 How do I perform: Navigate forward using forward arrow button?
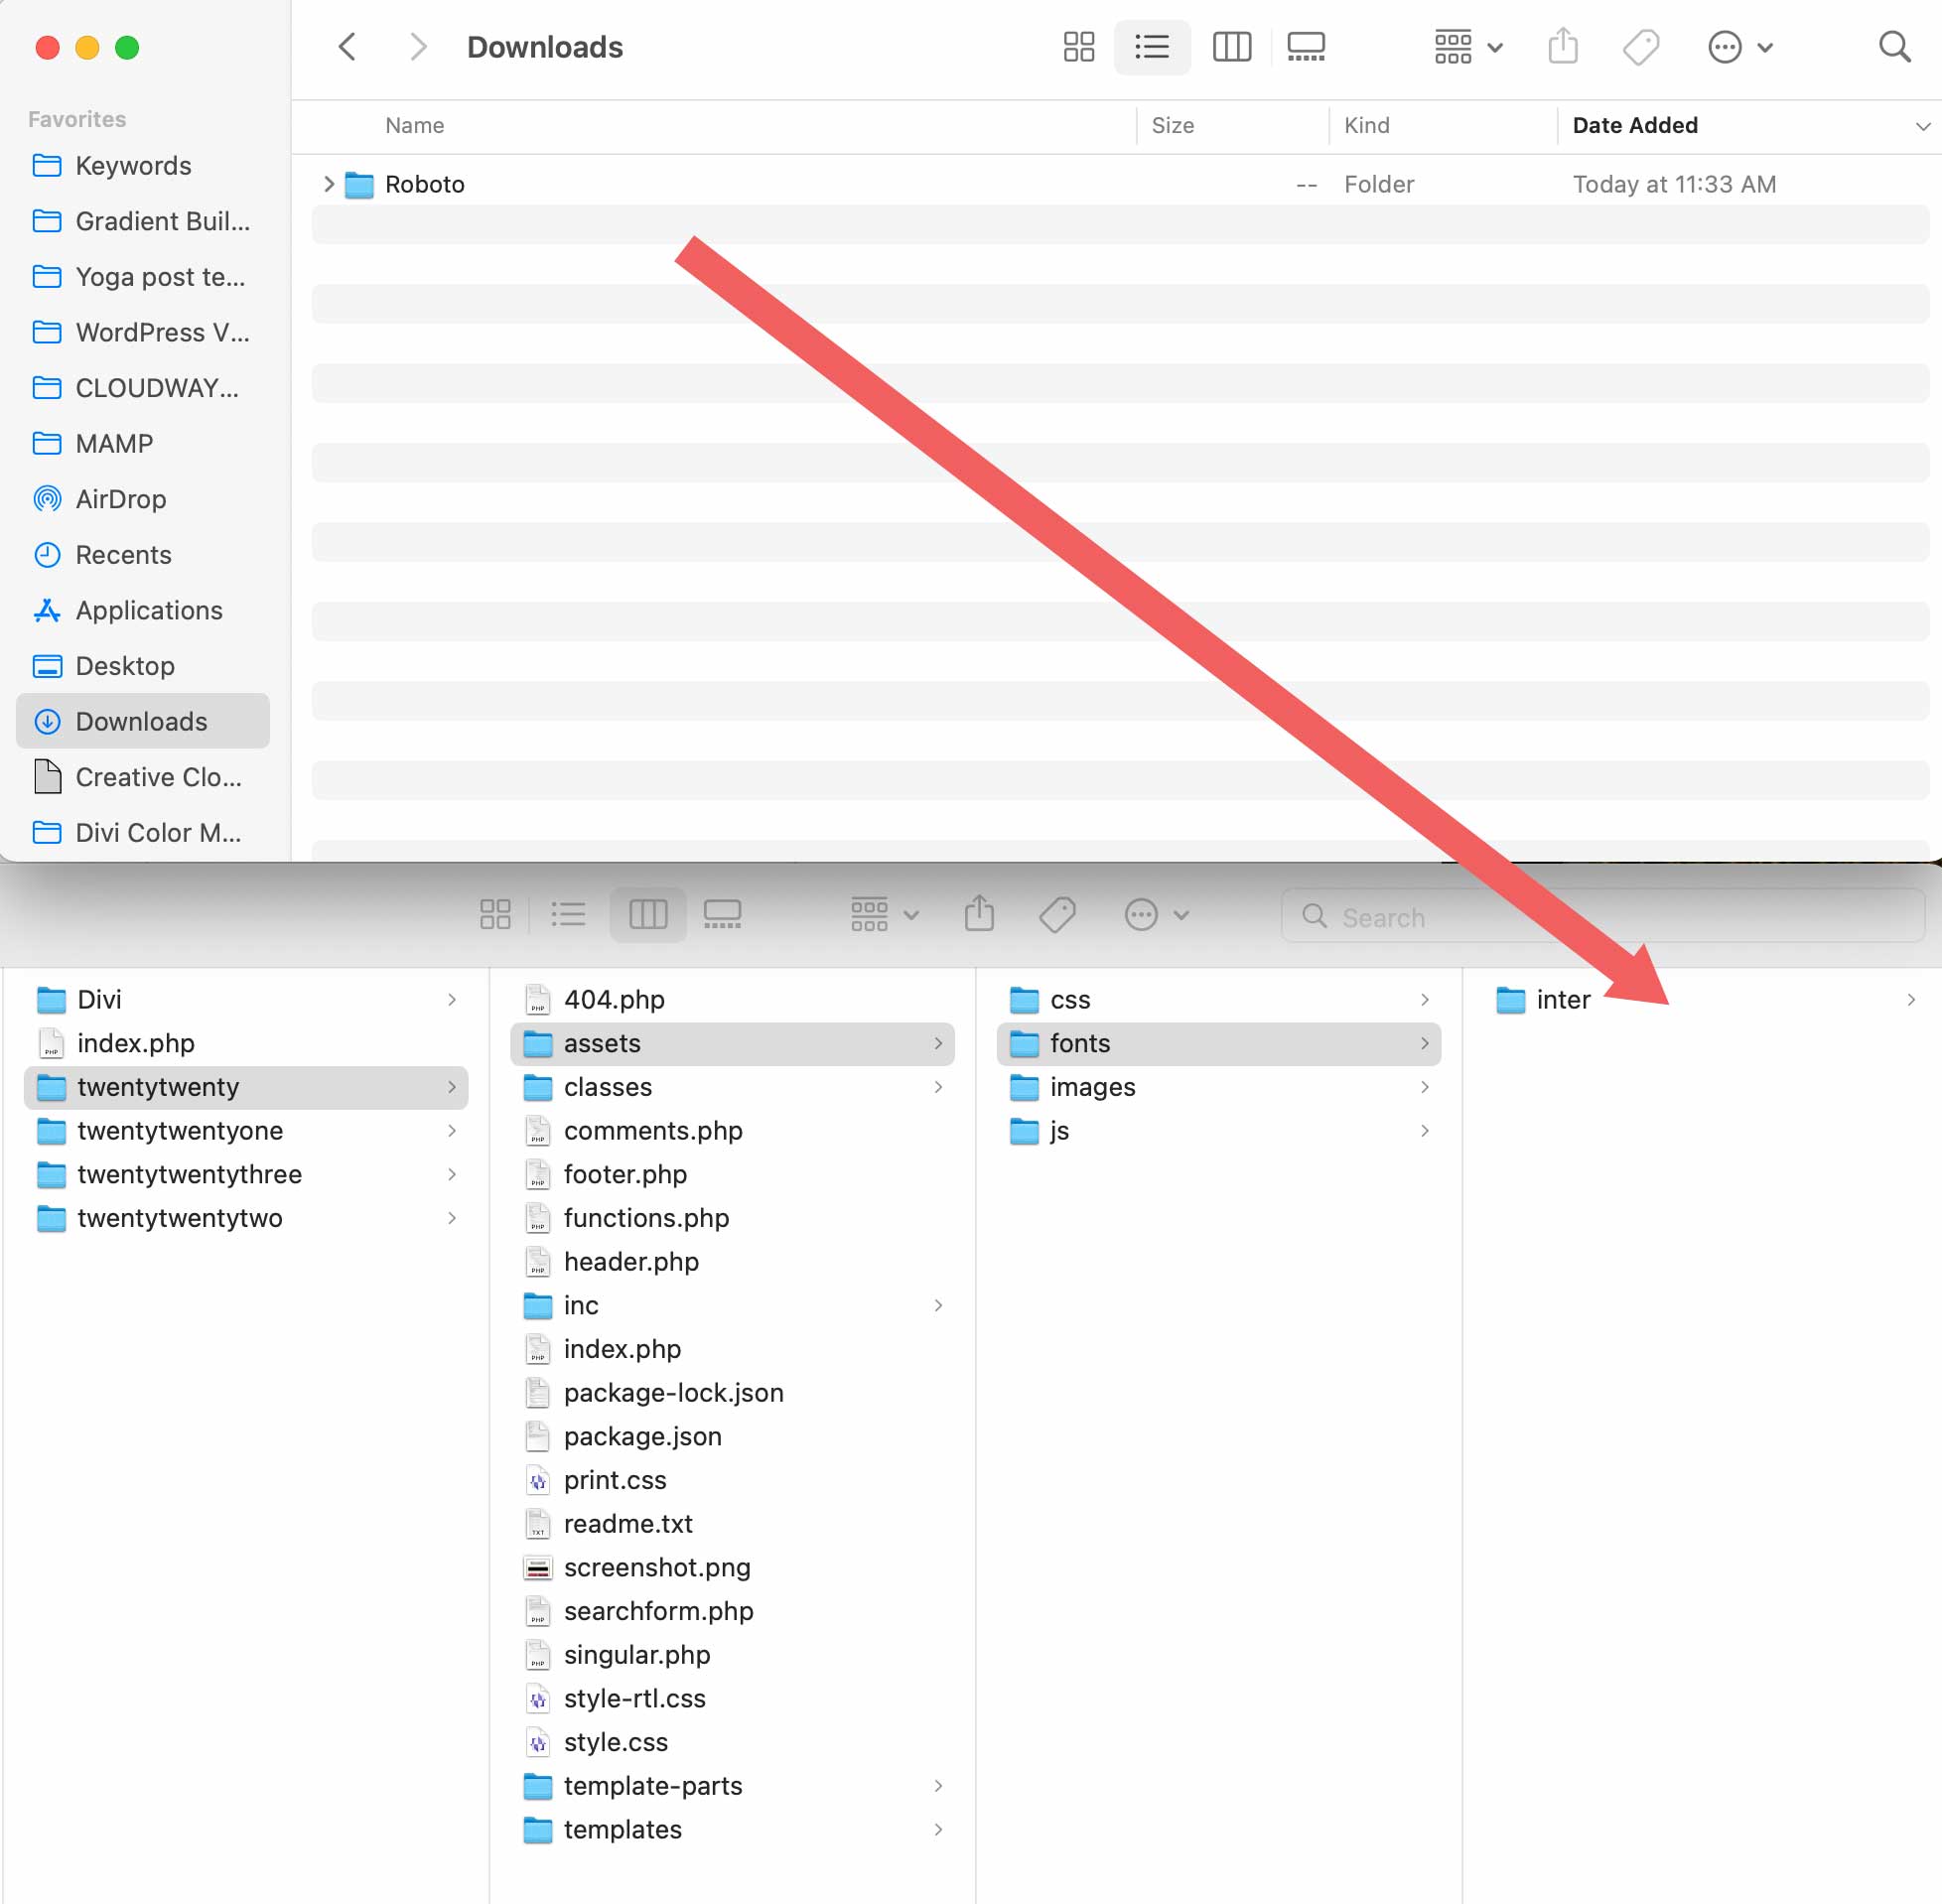[413, 47]
